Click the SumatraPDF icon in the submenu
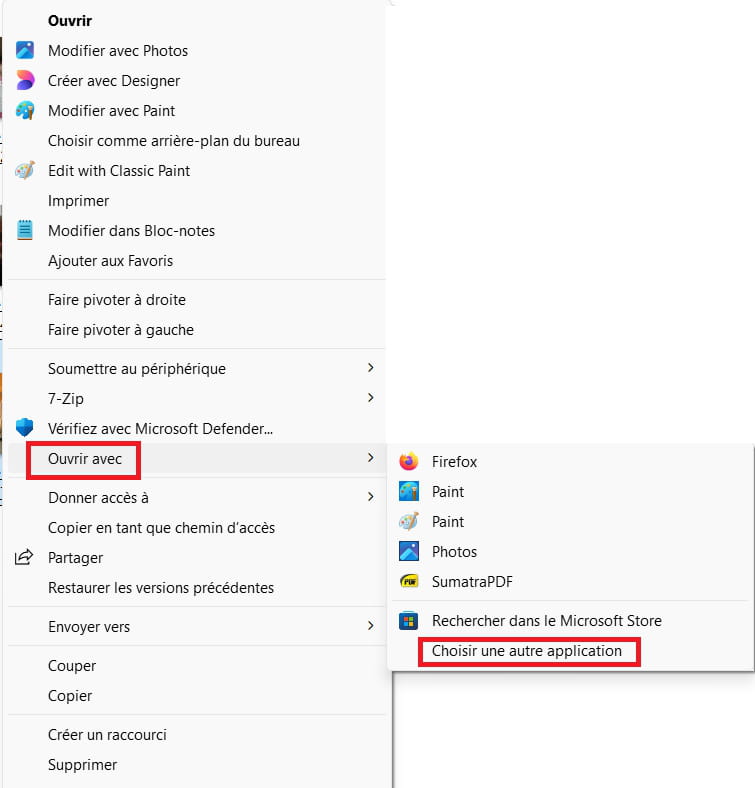The height and width of the screenshot is (788, 755). (x=408, y=582)
